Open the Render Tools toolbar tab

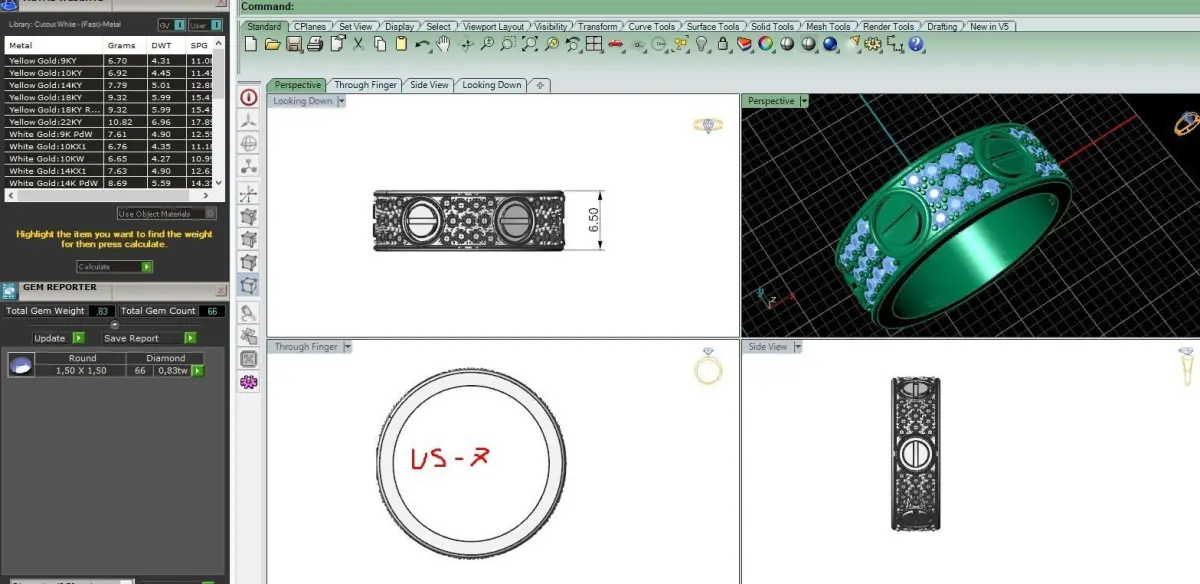coord(888,26)
